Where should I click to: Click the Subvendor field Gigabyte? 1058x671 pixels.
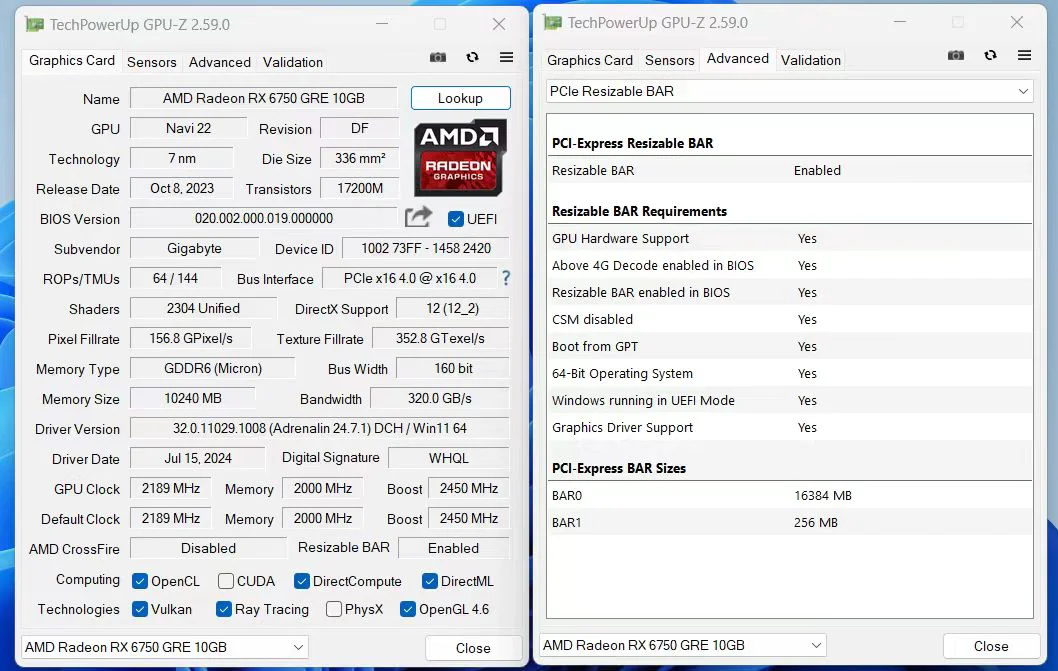194,248
